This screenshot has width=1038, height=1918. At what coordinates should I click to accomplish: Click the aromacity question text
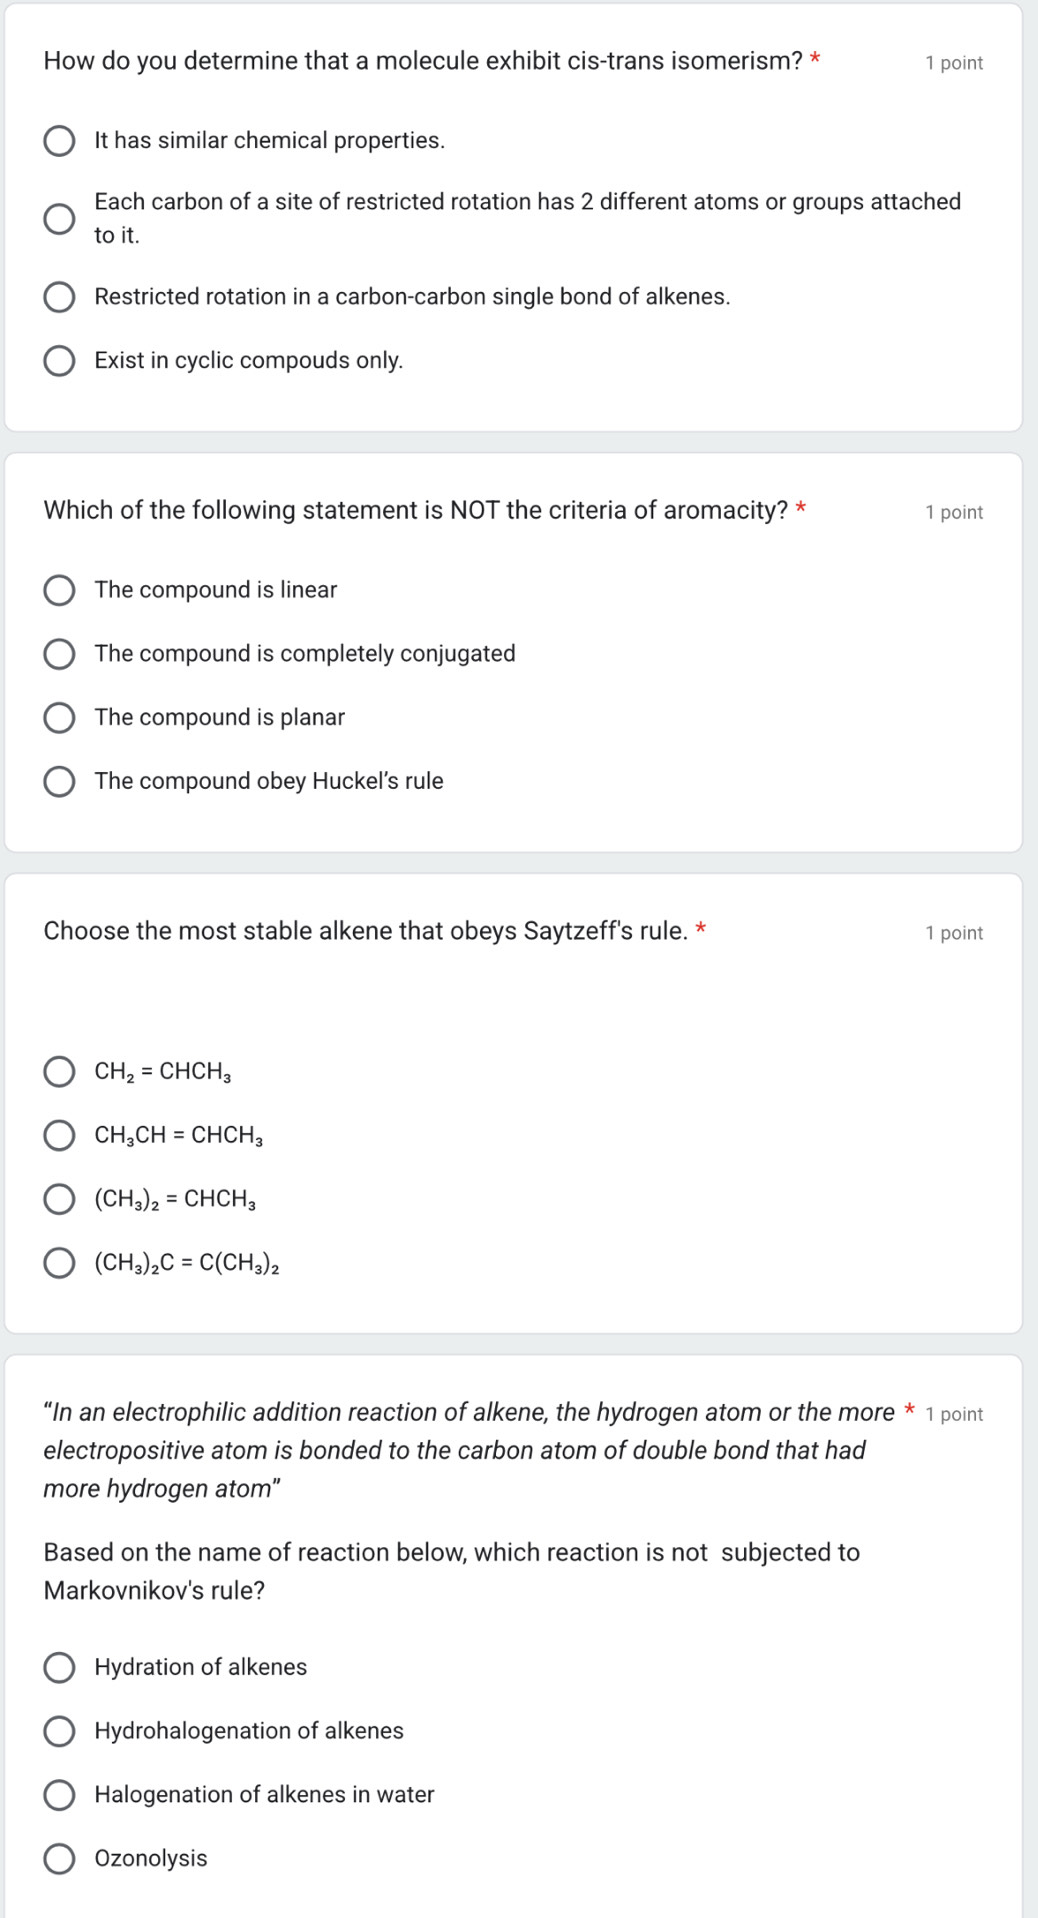[420, 509]
